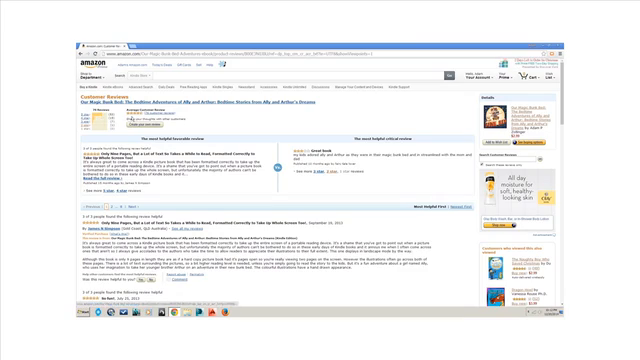The width and height of the screenshot is (640, 360).
Task: Expand the Your Prime dropdown
Action: point(505,76)
